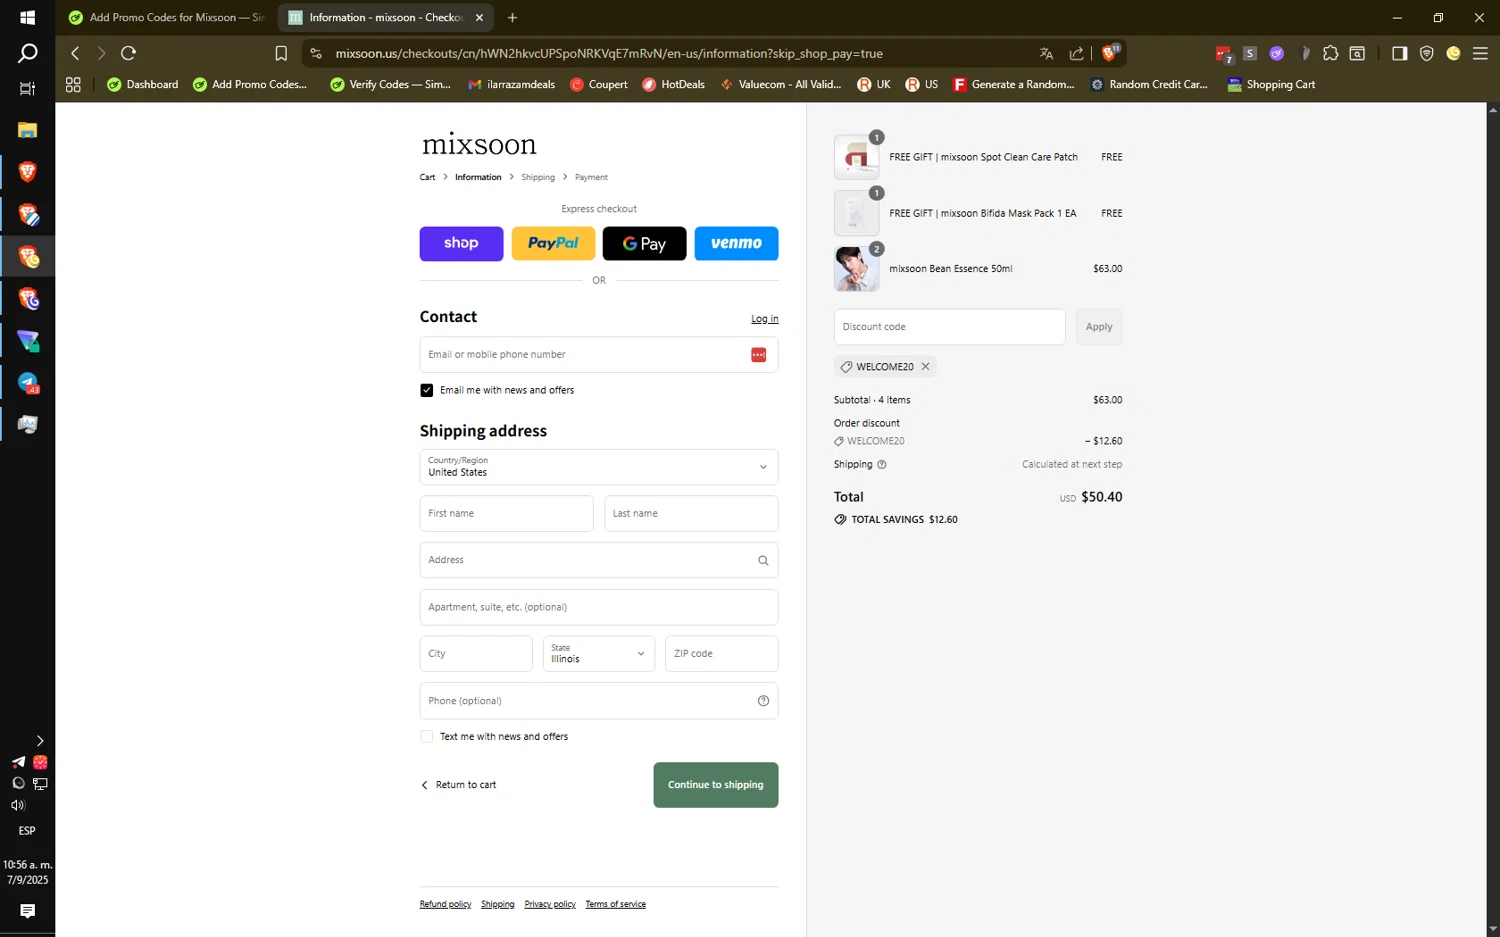The width and height of the screenshot is (1500, 937).
Task: Open the HotDeals bookmark
Action: coord(673,85)
